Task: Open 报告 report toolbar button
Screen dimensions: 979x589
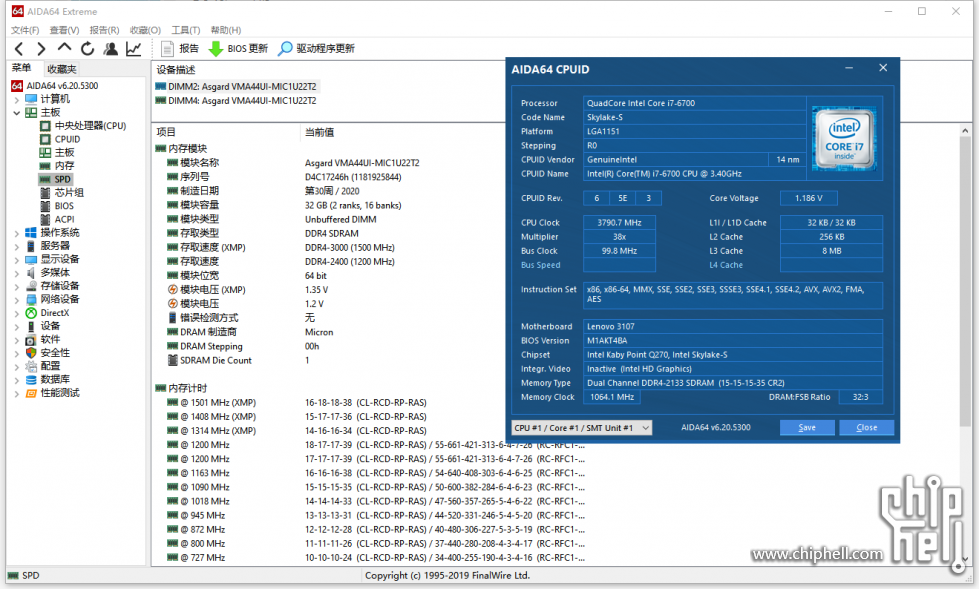Action: (x=180, y=48)
